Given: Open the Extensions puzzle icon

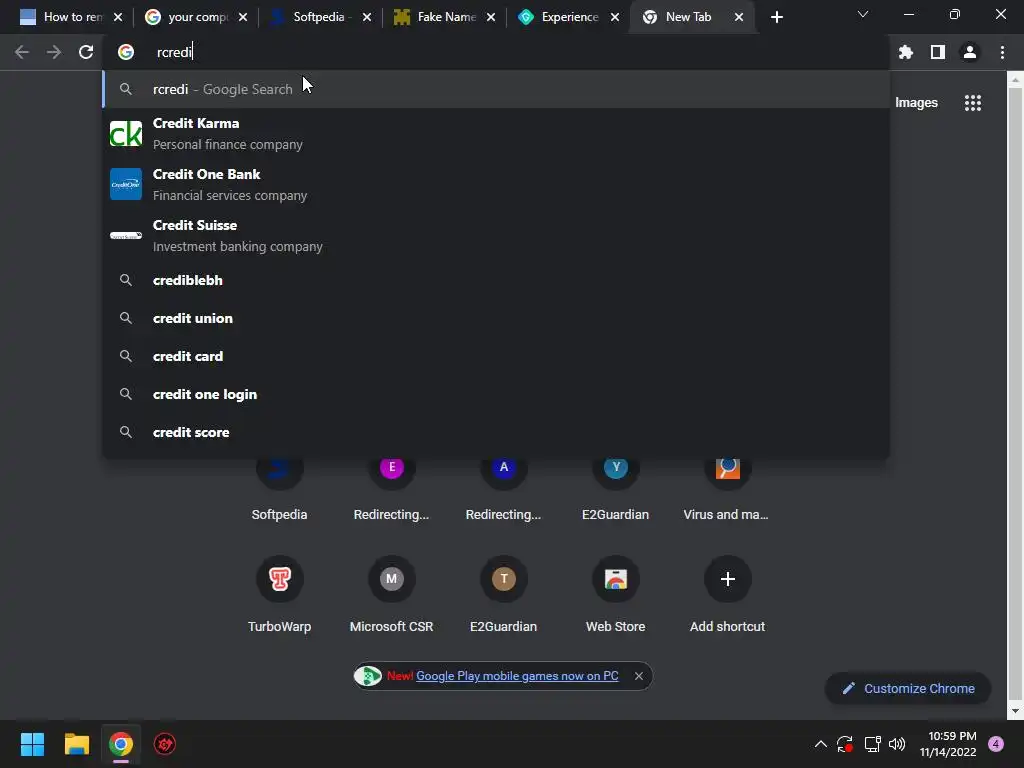Looking at the screenshot, I should pos(905,52).
